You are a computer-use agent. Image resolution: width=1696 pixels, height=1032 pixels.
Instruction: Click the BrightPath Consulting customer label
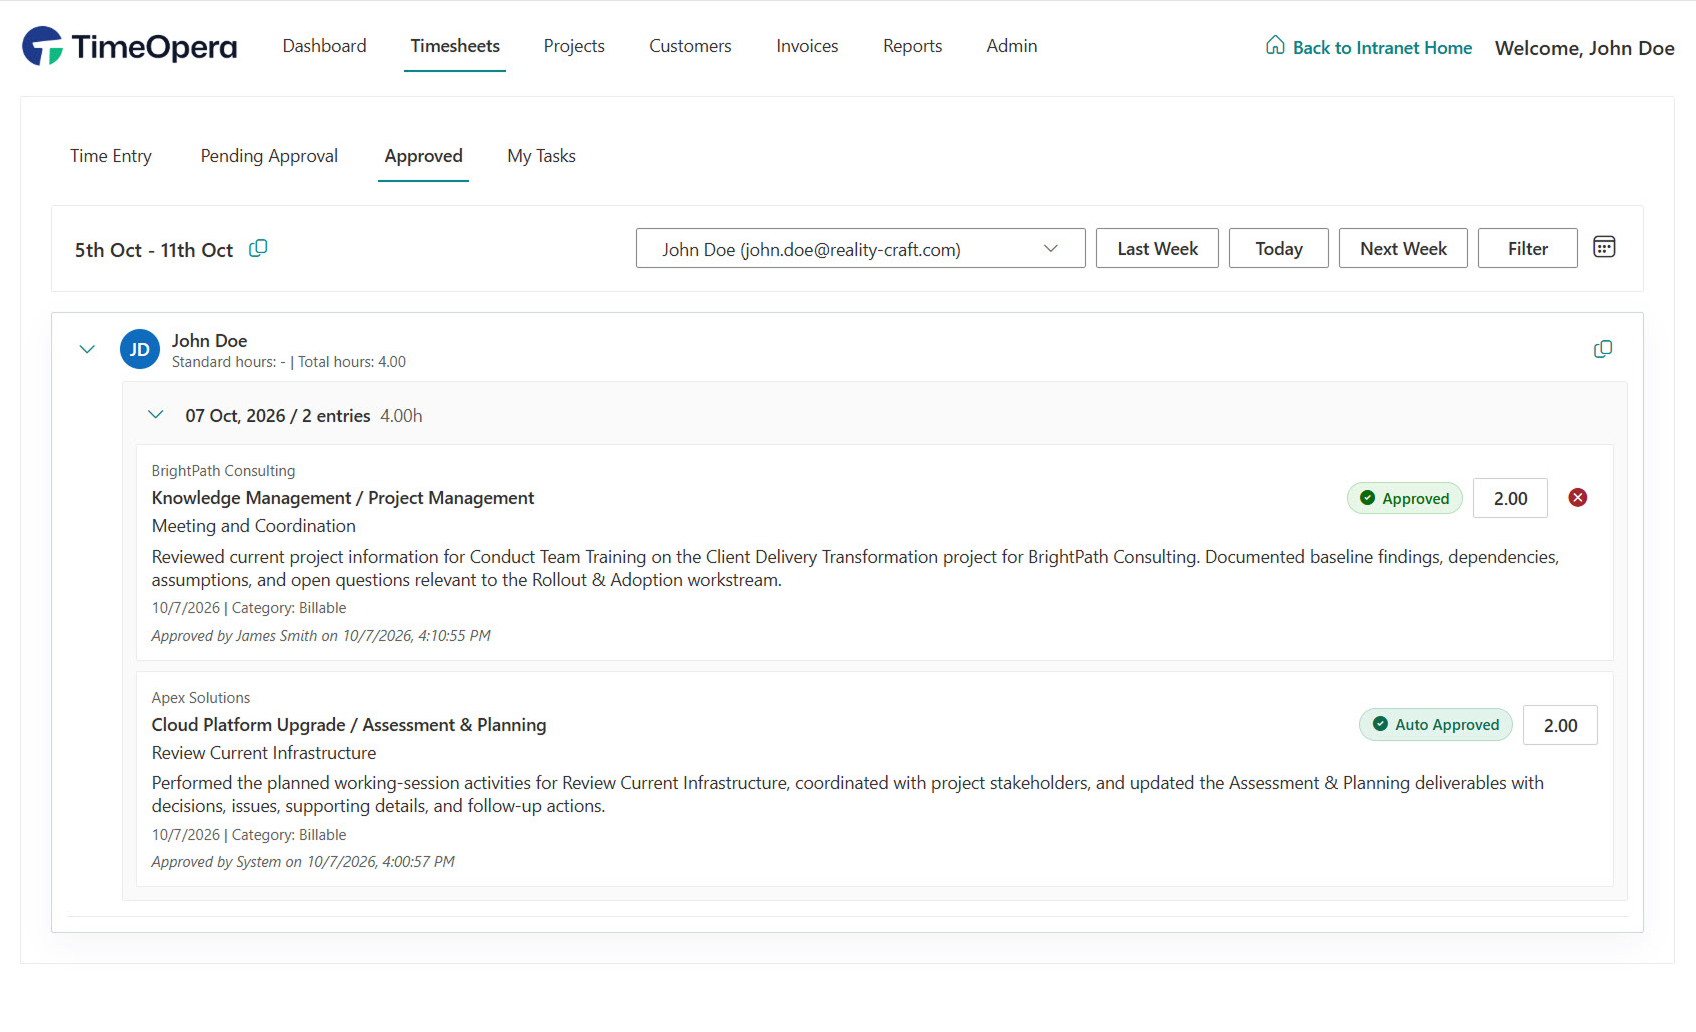223,471
